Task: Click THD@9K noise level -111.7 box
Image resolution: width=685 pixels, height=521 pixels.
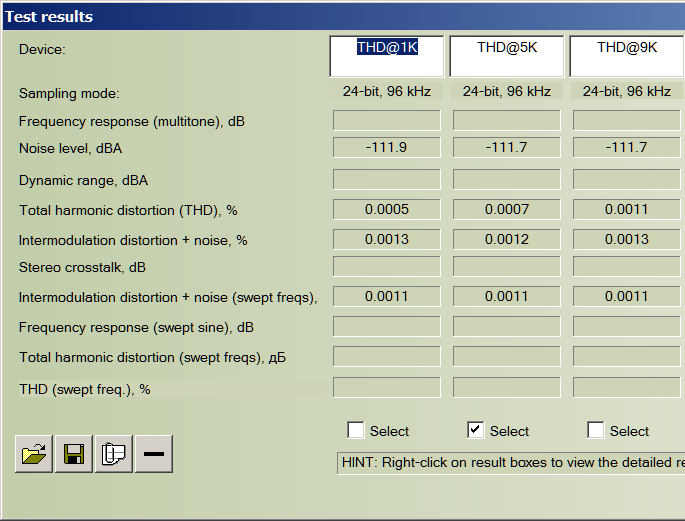Action: 627,147
